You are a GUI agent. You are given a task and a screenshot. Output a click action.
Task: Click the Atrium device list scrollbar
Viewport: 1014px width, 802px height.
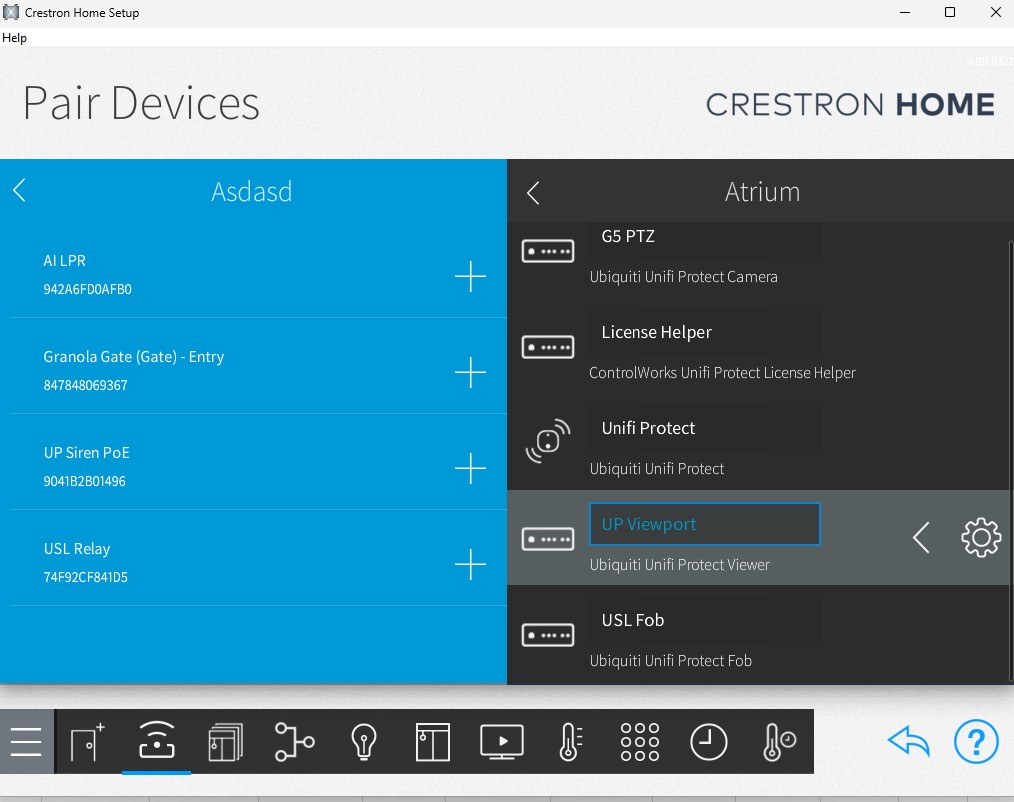point(1010,461)
